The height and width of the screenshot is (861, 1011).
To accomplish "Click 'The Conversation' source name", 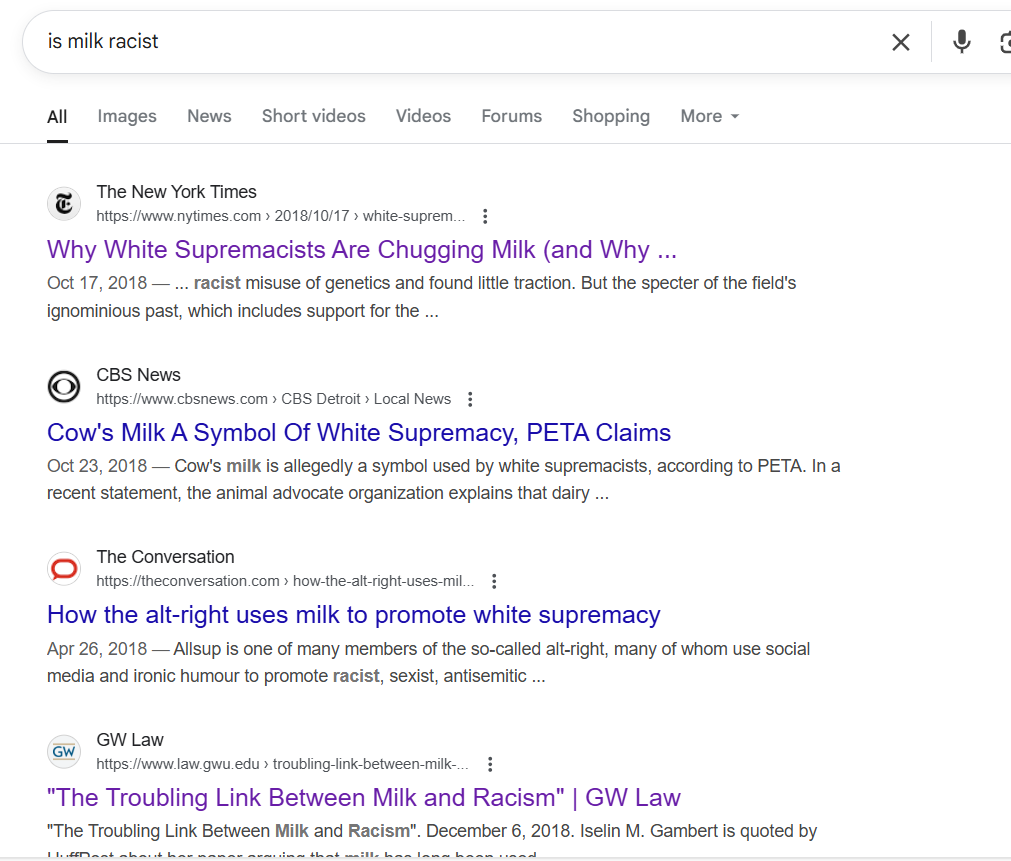I will point(166,557).
